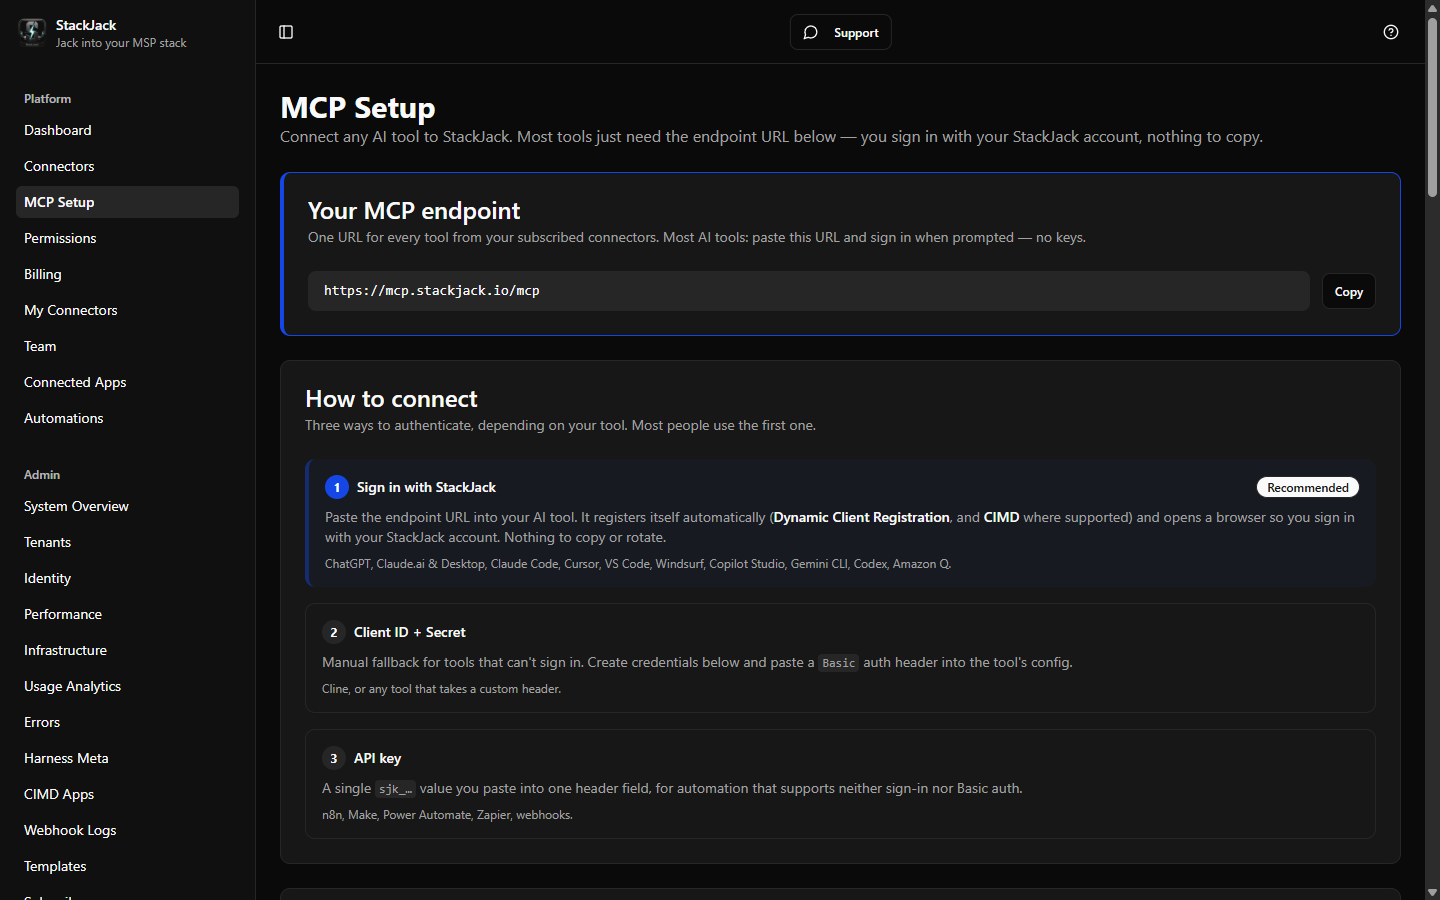The height and width of the screenshot is (900, 1440).
Task: Click step number 3 circle
Action: pos(334,758)
